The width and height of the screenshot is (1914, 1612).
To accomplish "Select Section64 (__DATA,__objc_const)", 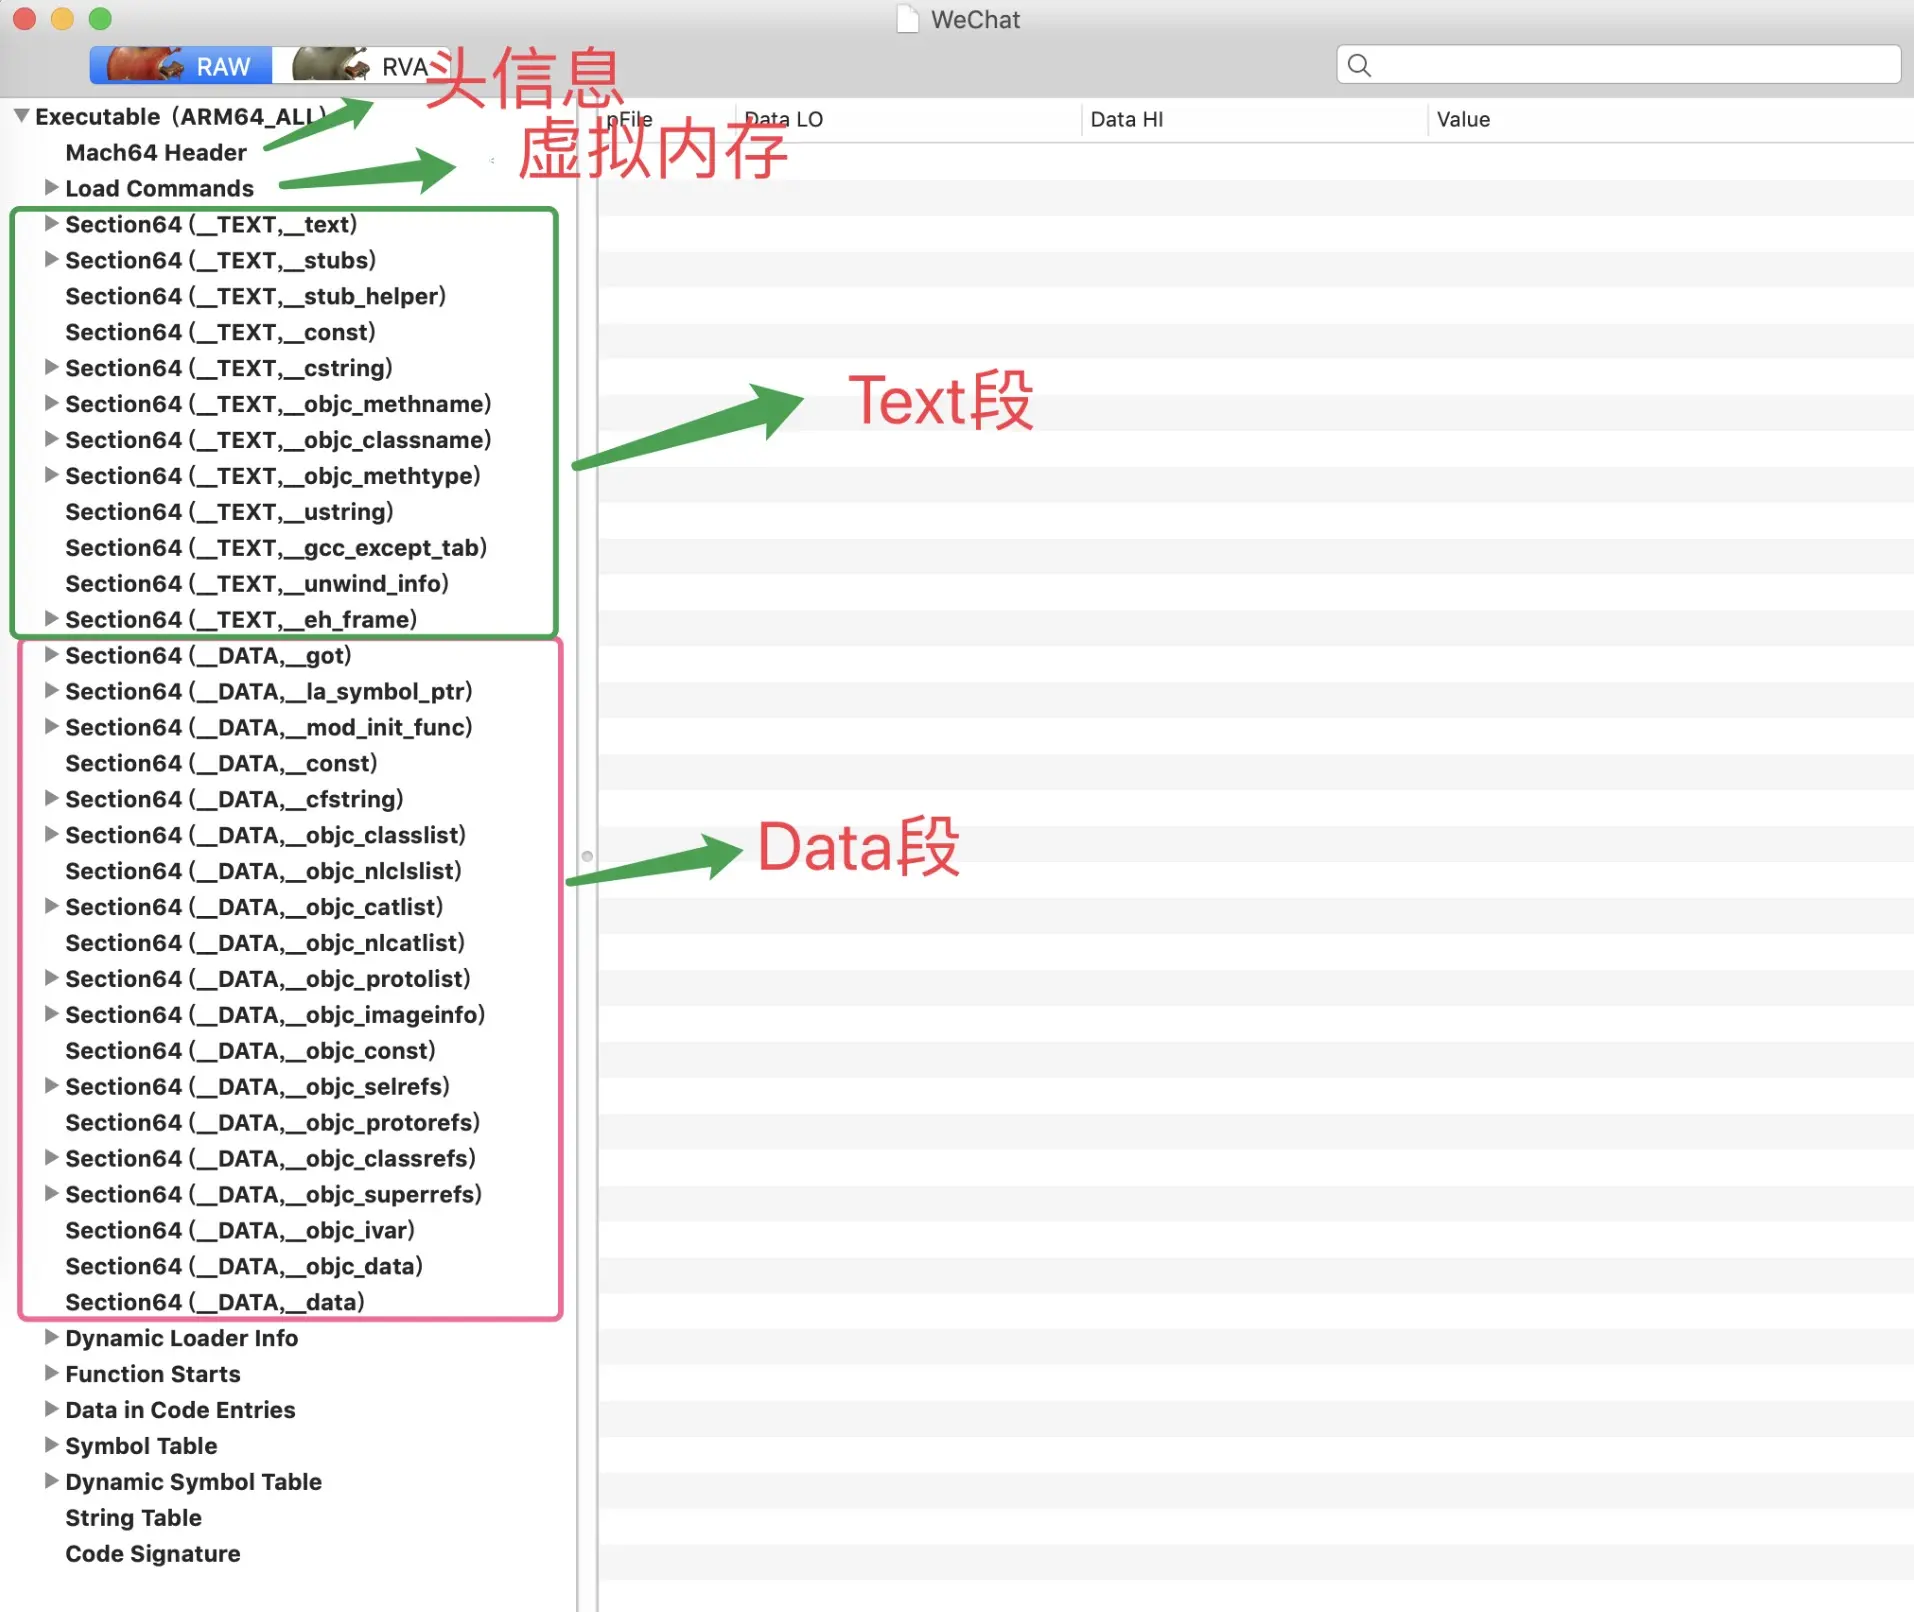I will click(251, 1051).
